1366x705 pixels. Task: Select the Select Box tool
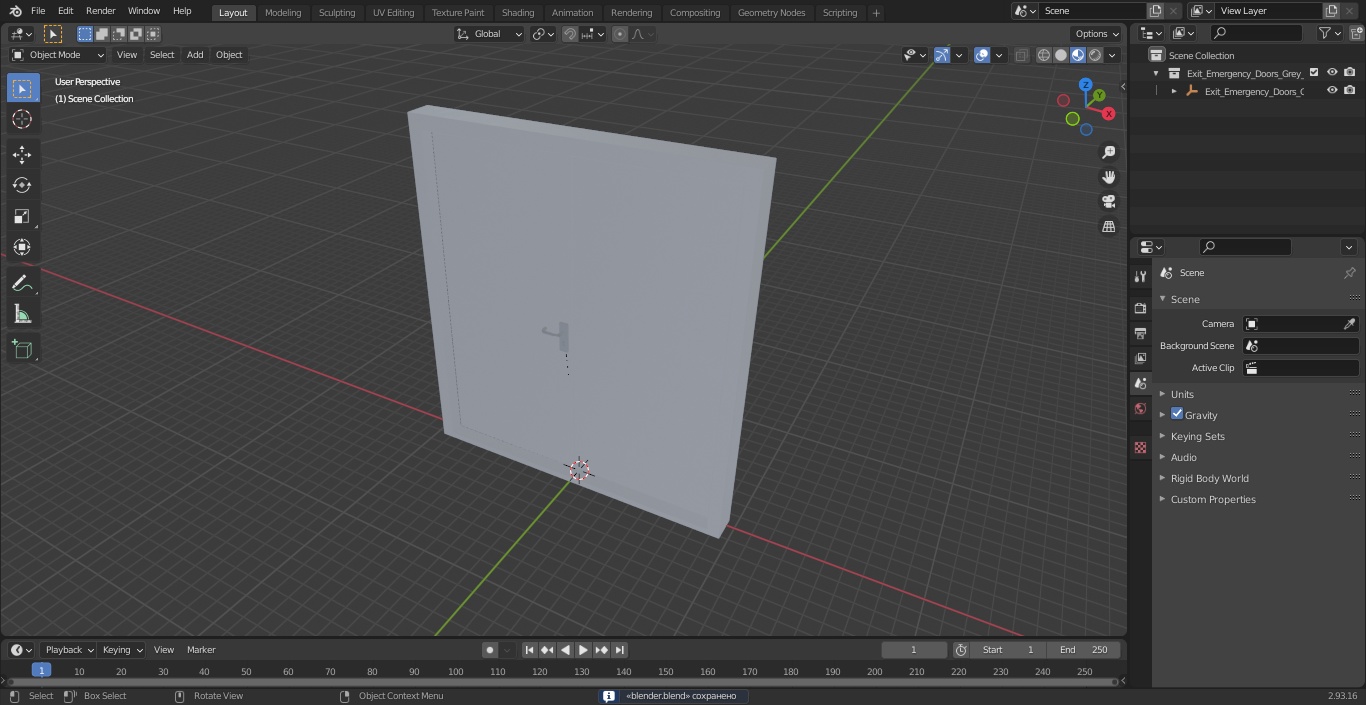tap(22, 89)
